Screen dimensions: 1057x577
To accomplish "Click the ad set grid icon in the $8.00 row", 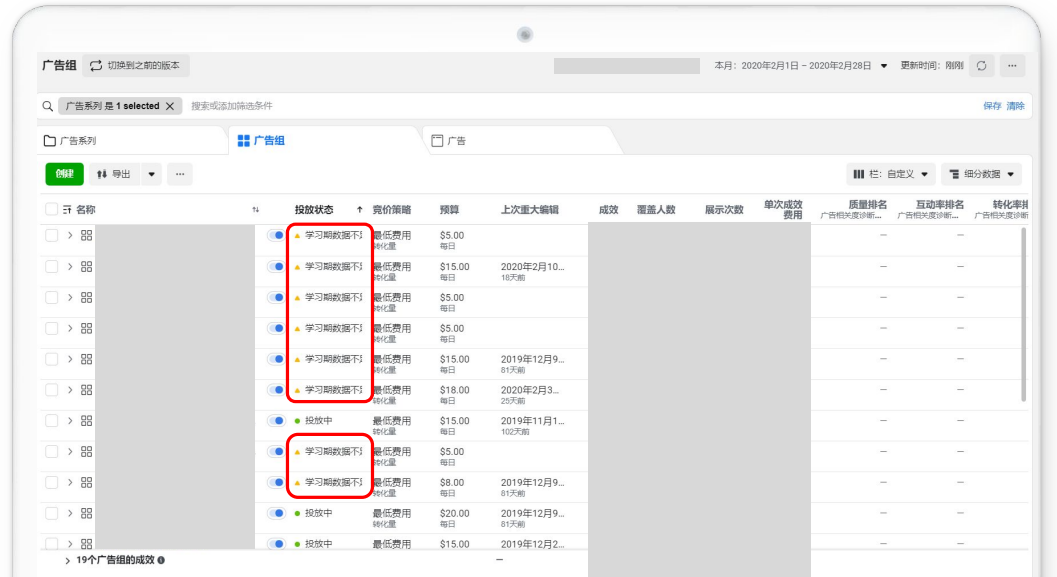I will [86, 482].
